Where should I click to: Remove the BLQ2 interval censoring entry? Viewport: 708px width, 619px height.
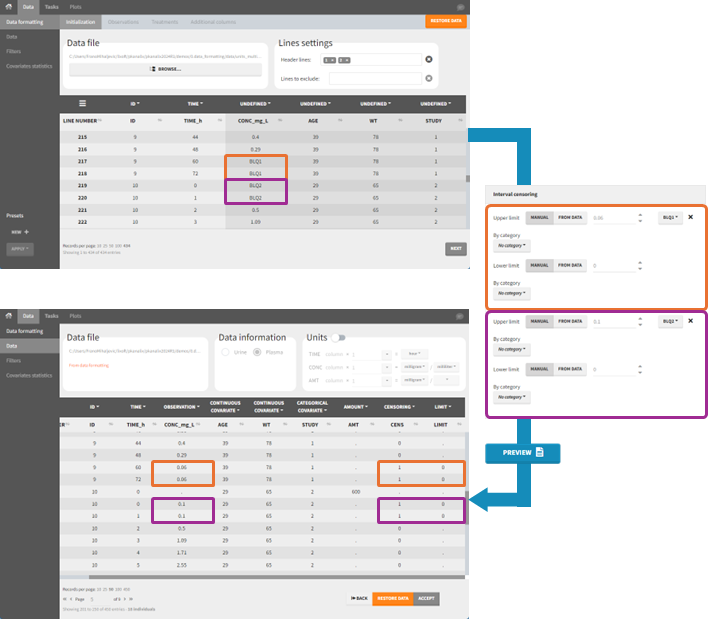pos(690,321)
